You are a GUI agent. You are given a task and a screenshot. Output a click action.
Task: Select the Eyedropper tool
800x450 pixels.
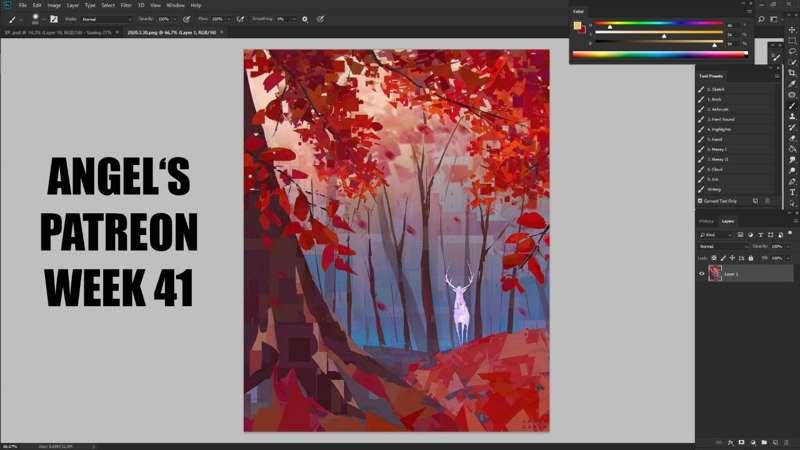(x=792, y=84)
